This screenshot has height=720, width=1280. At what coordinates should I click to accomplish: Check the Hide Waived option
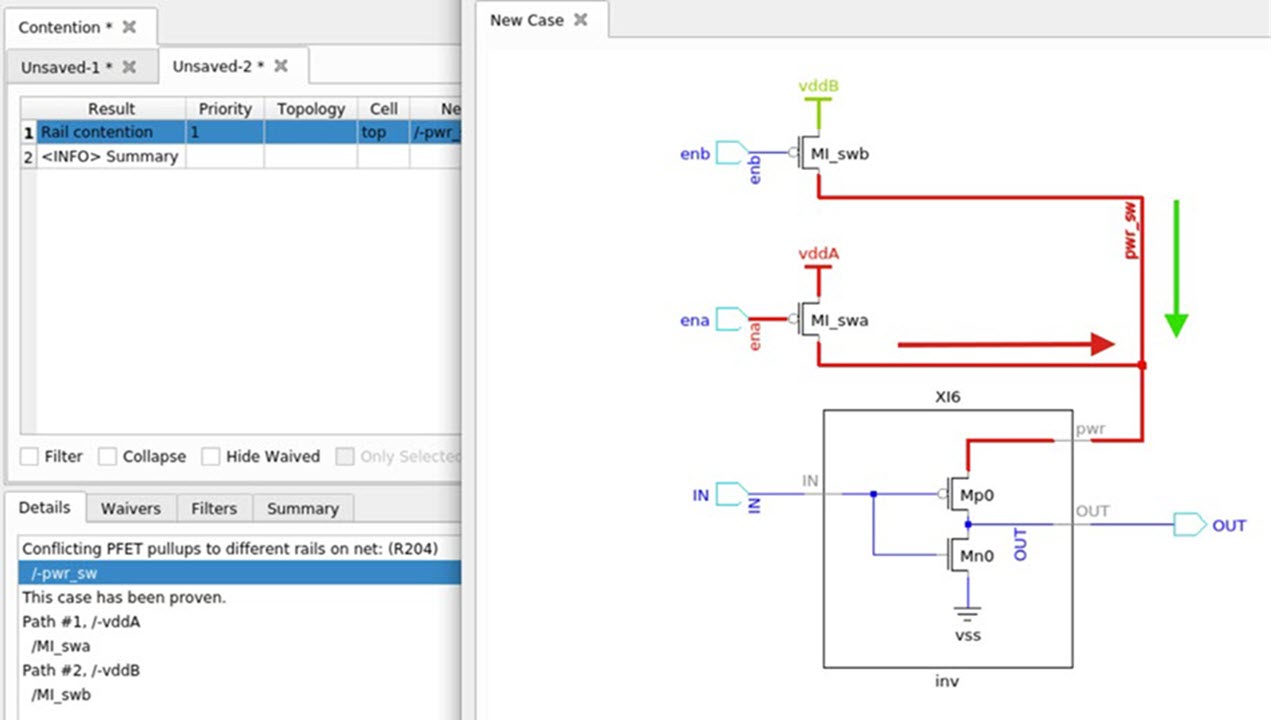click(x=210, y=456)
